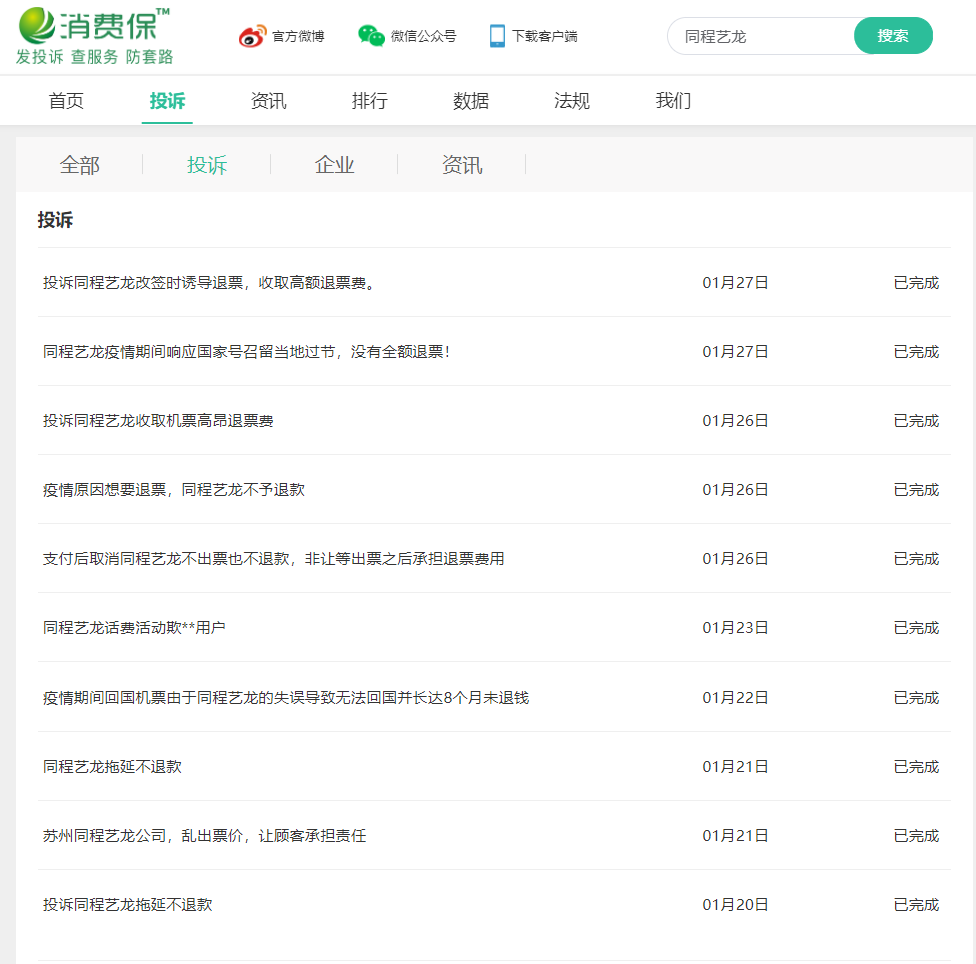Click the 消费保 logo

click(x=94, y=35)
